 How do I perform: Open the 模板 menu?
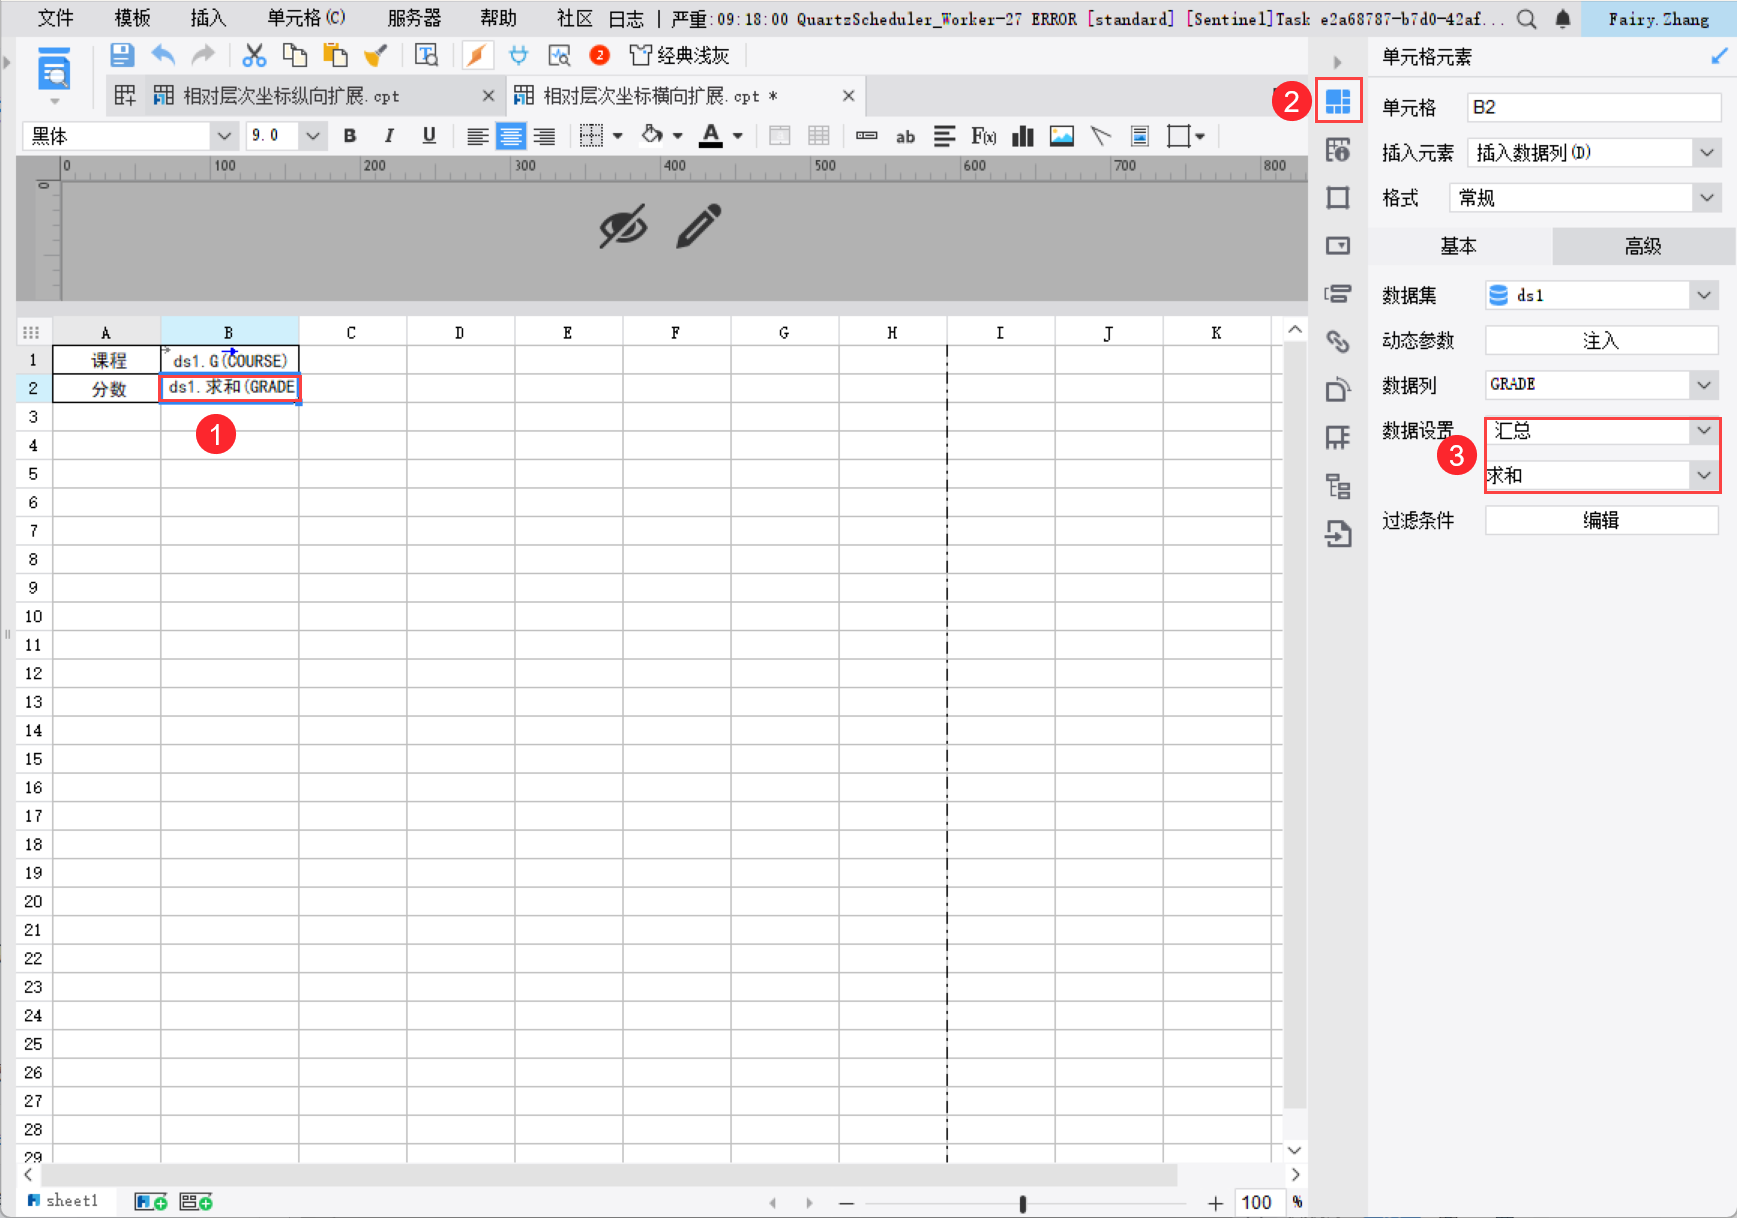[x=132, y=18]
